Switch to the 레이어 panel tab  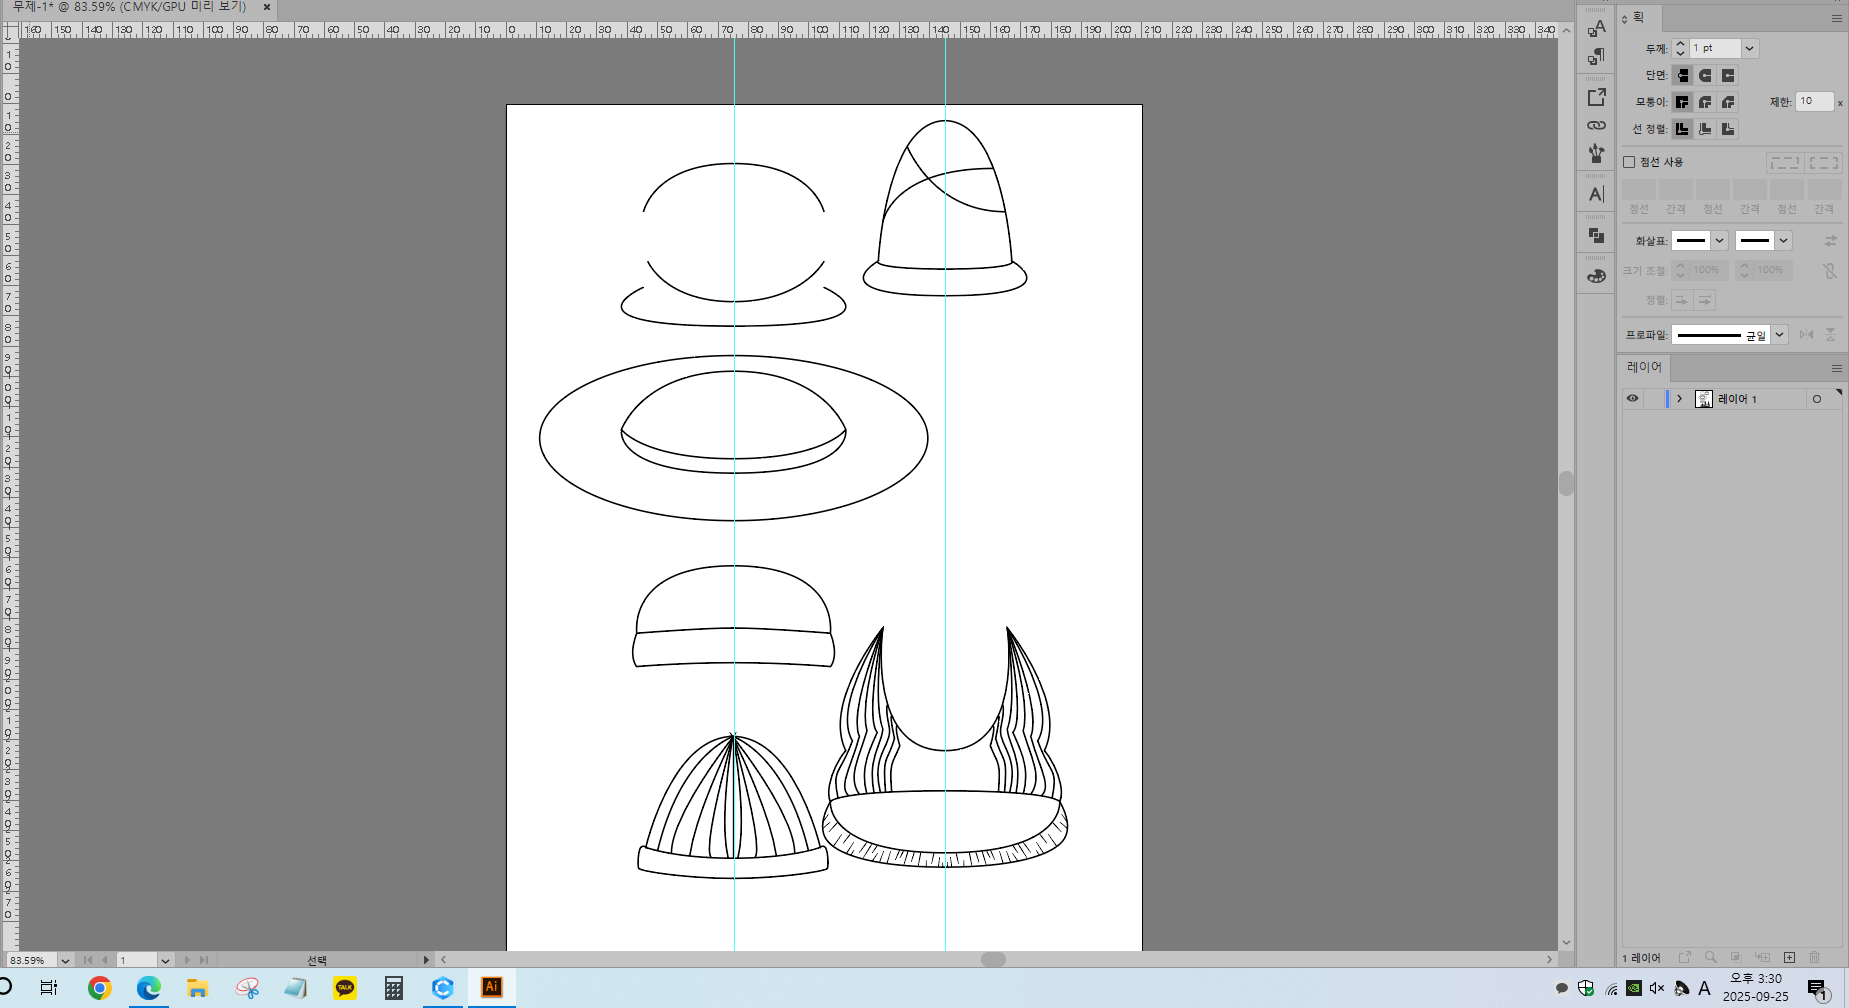[1643, 367]
